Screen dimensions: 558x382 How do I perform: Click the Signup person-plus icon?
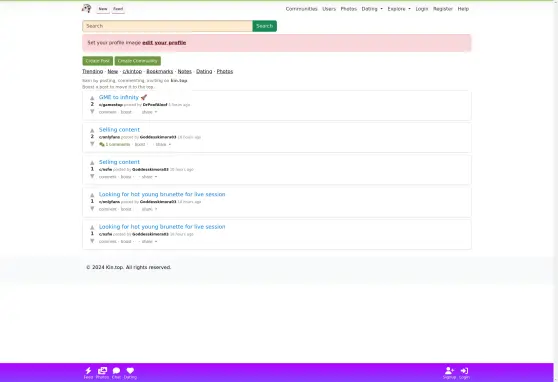(x=449, y=371)
